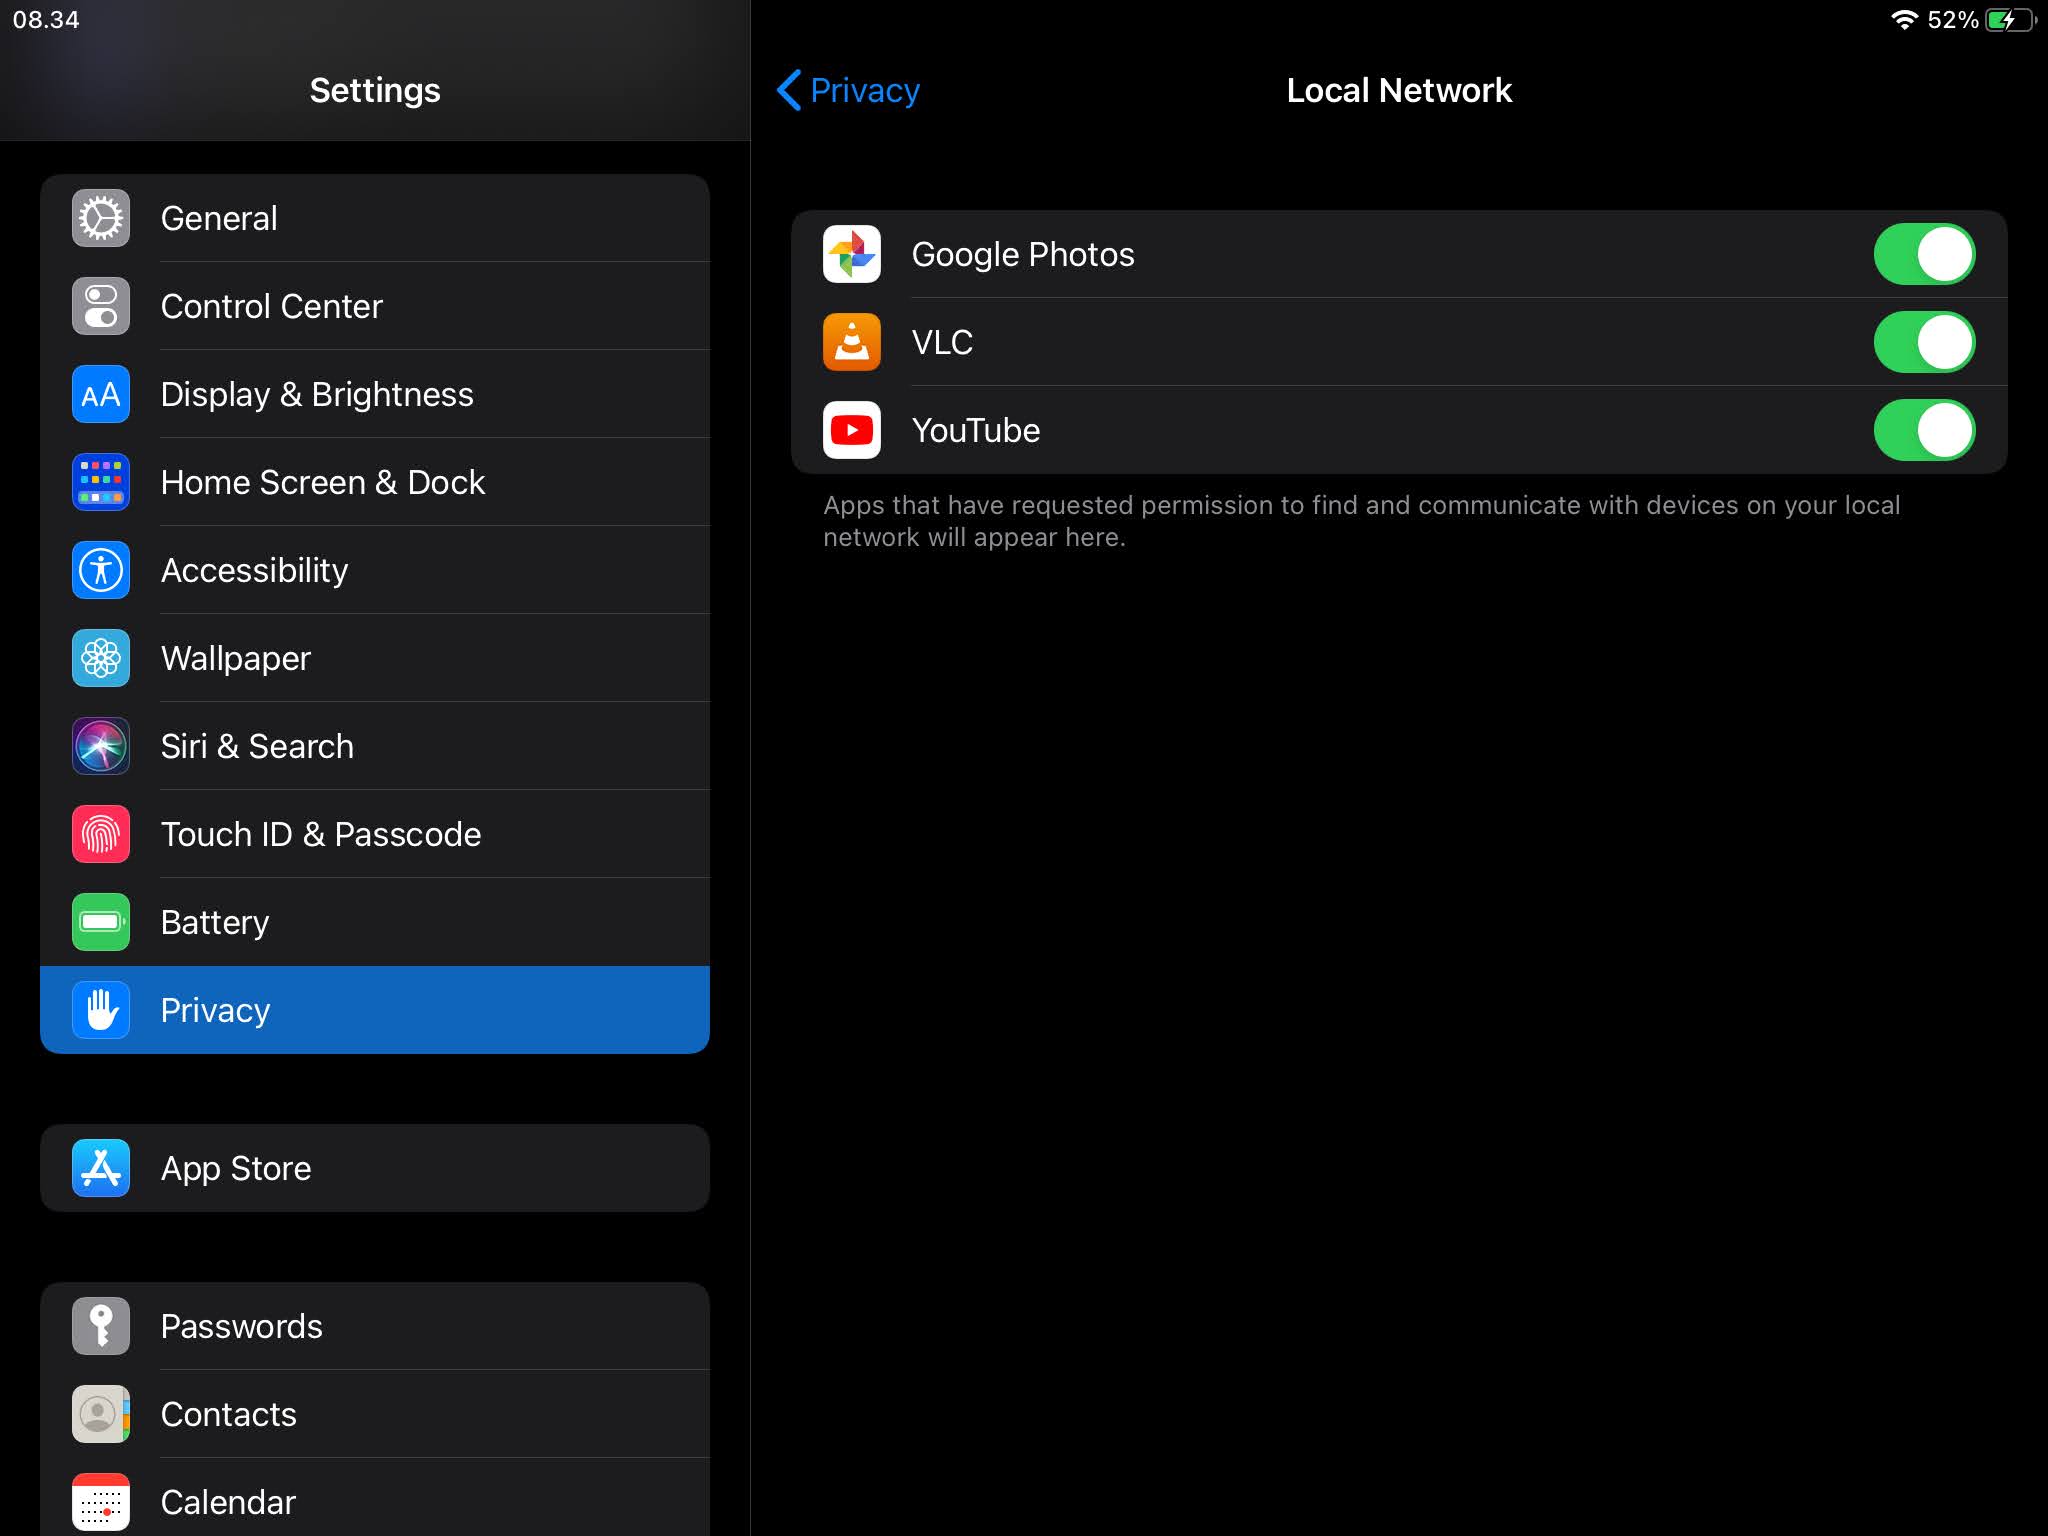Turn off VLC local network toggle

point(1923,342)
